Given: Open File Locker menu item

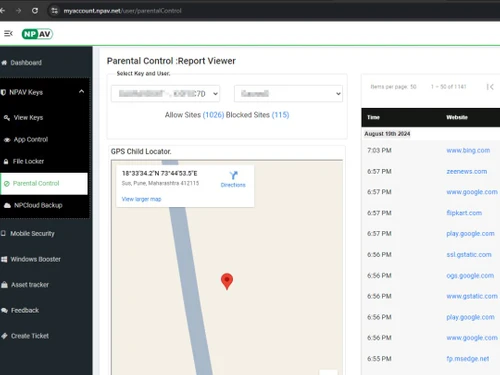Looking at the screenshot, I should (28, 162).
